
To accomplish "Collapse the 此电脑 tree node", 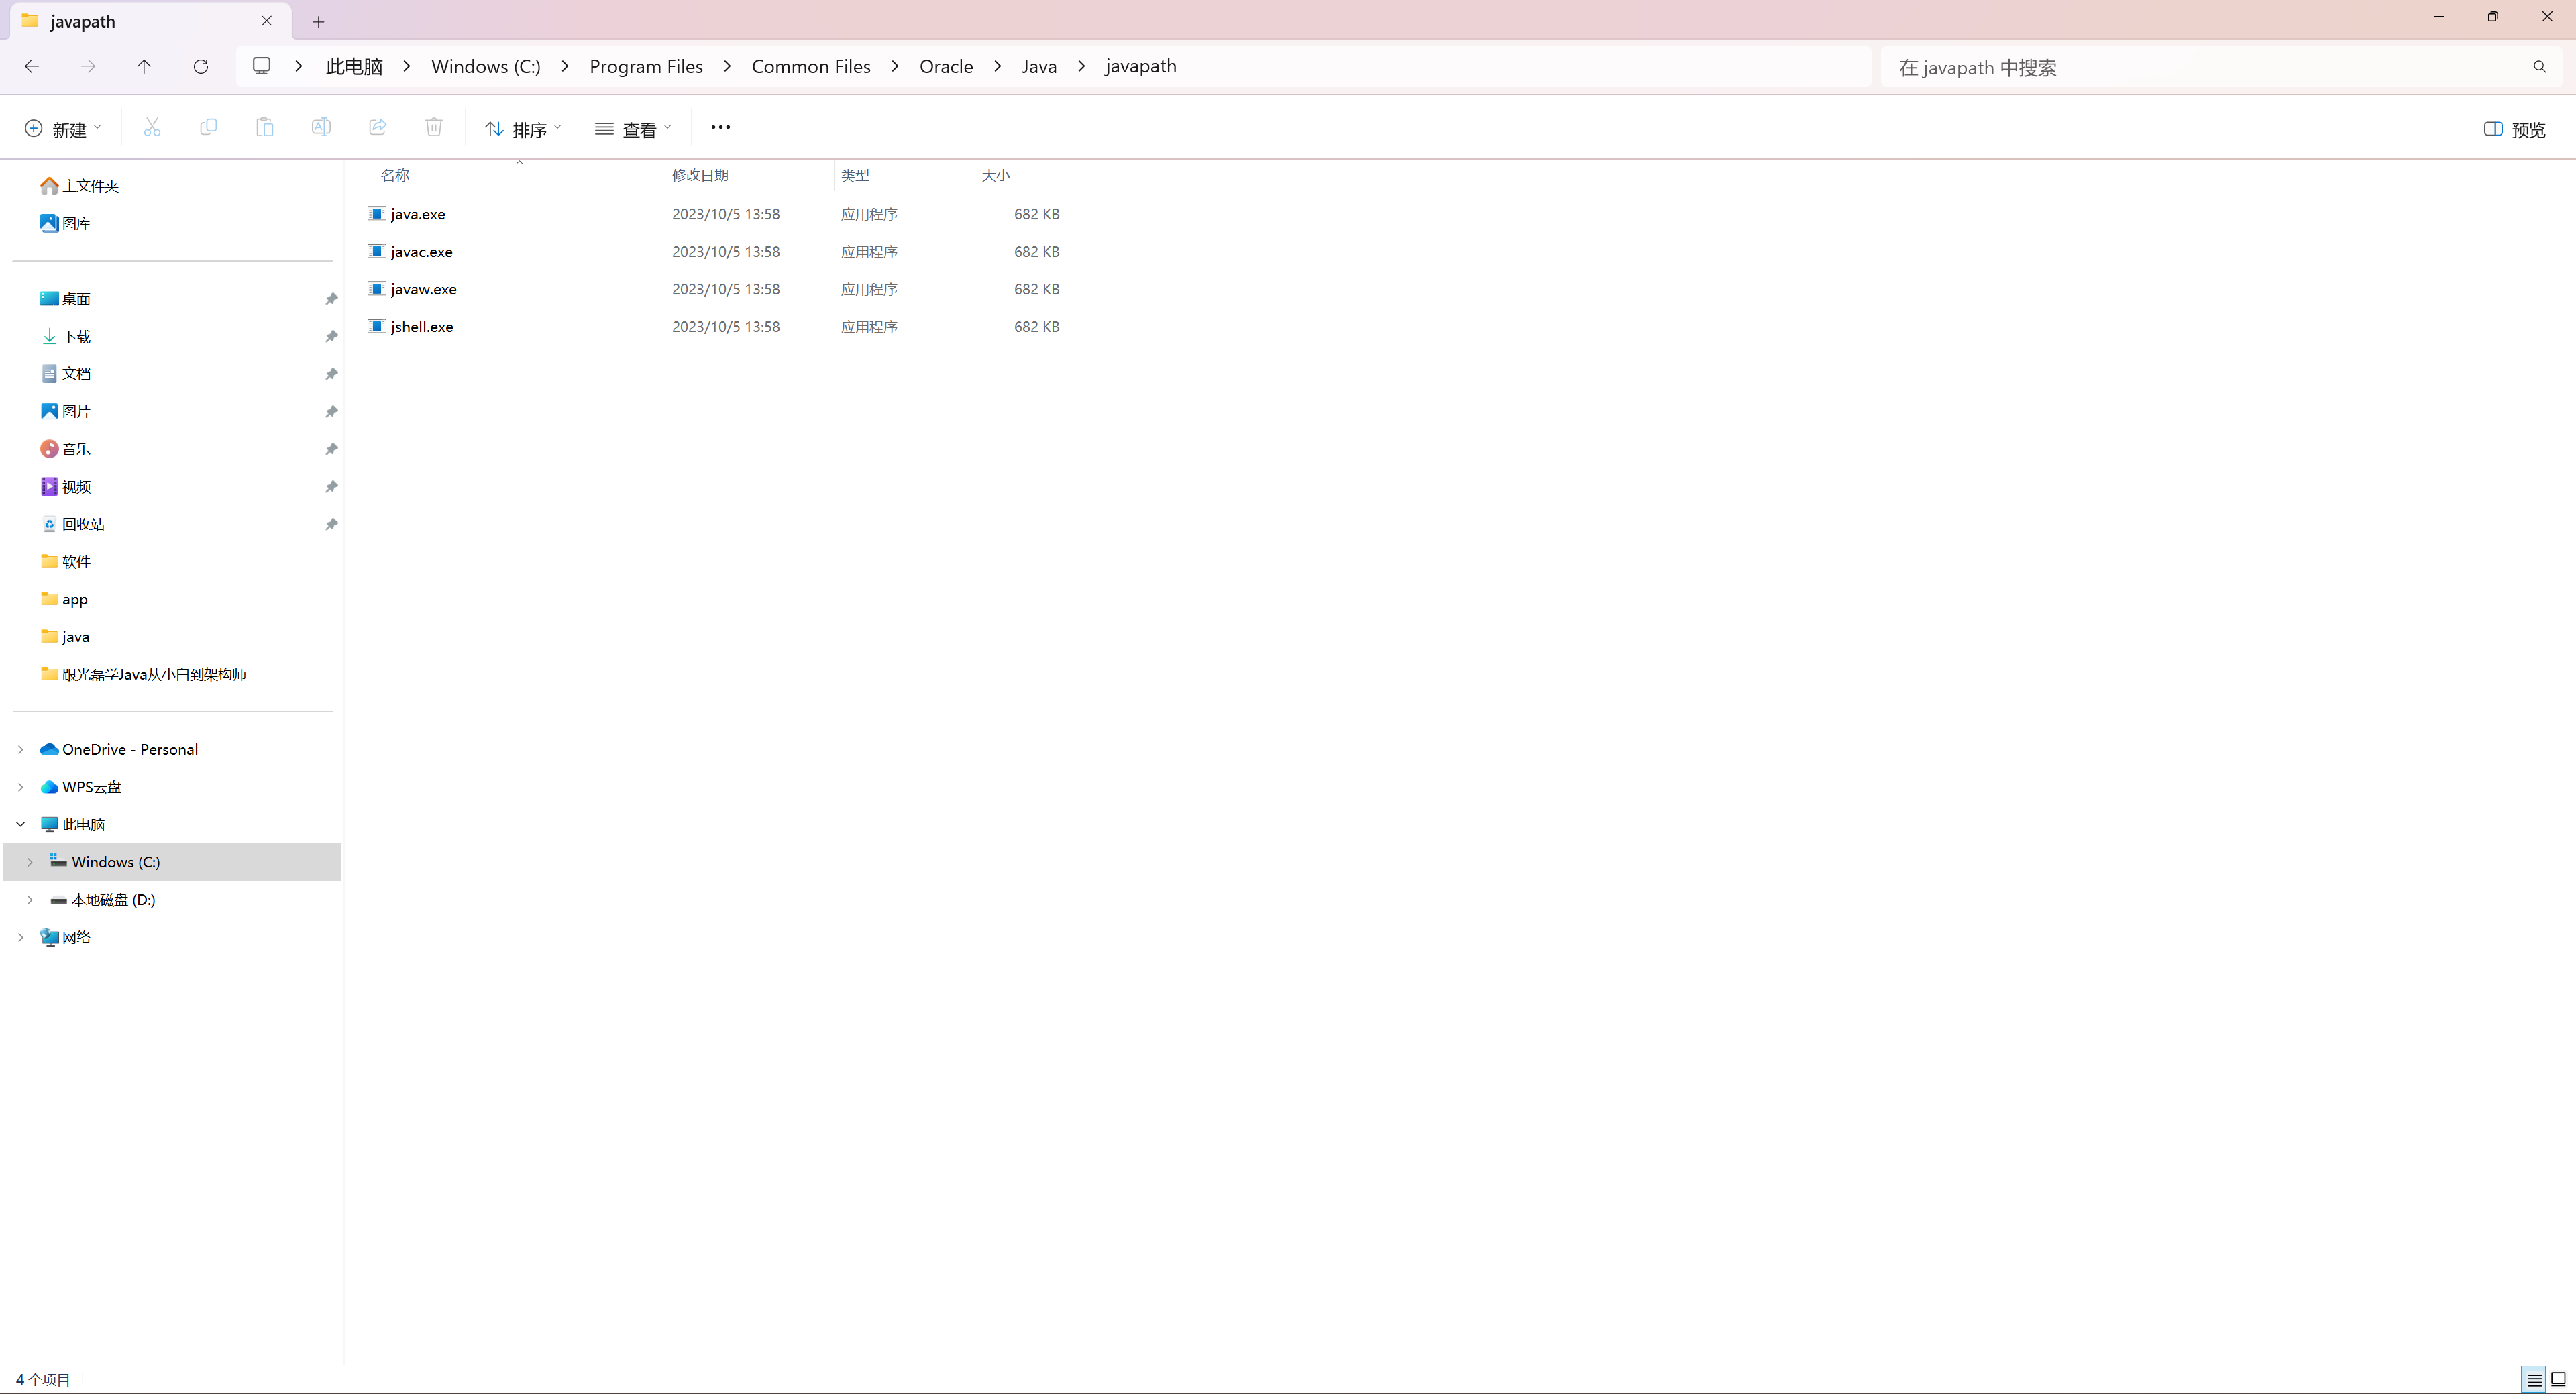I will [20, 824].
